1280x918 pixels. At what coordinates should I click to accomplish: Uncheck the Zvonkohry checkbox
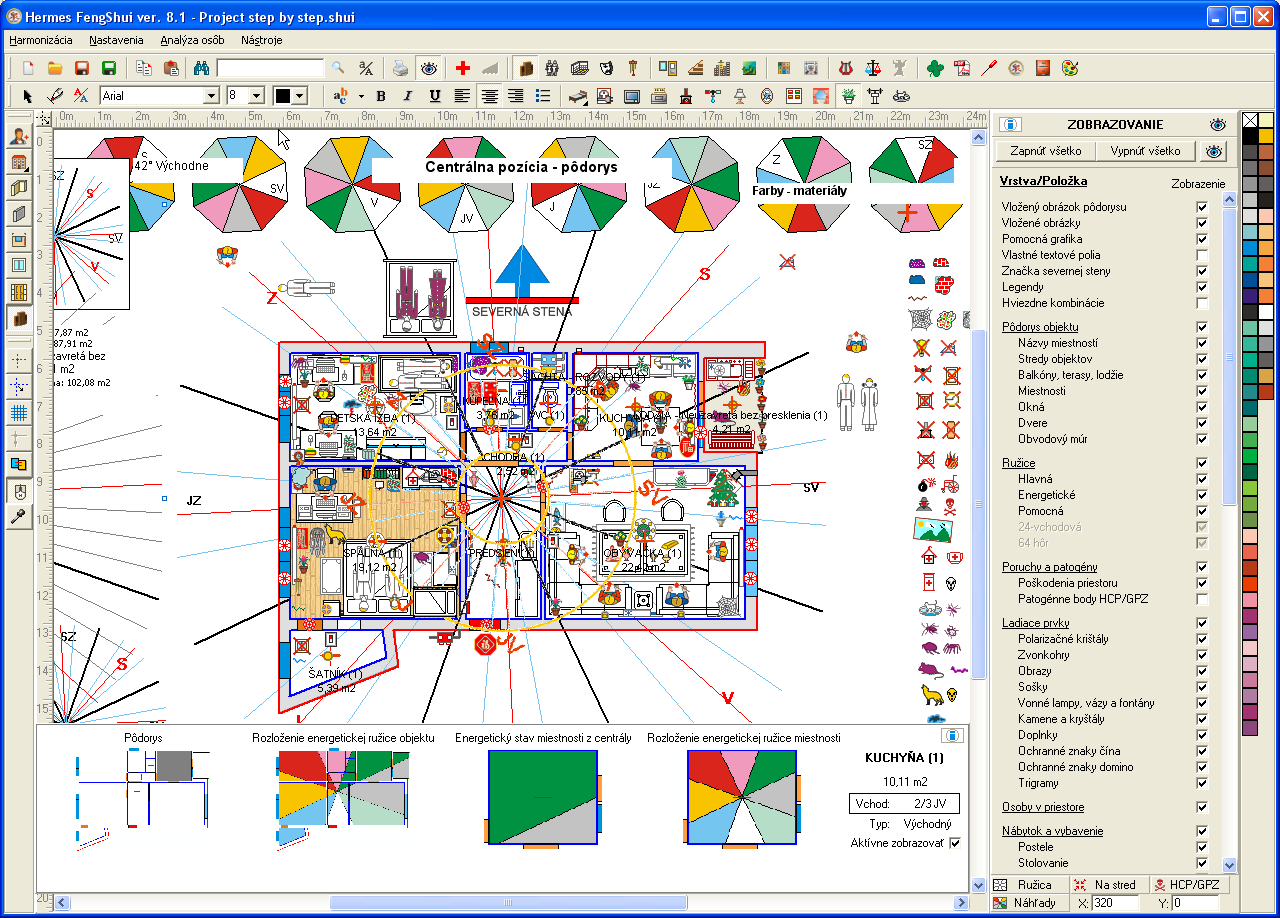tap(1202, 655)
